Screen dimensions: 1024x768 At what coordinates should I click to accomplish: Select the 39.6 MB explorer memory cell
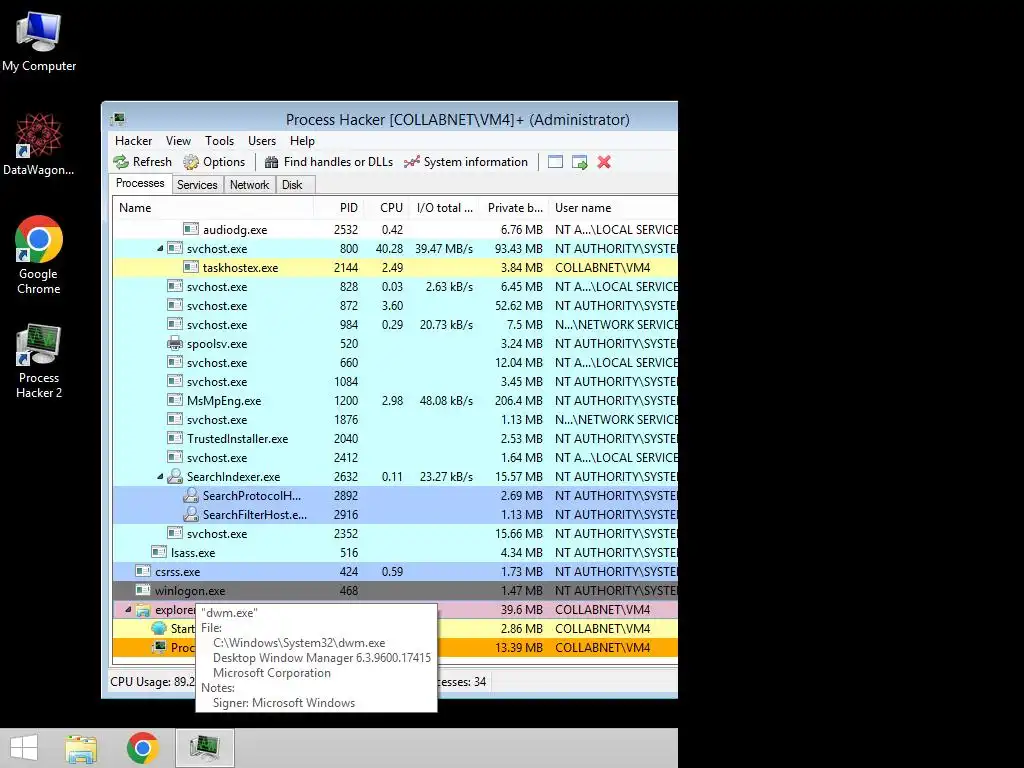point(521,610)
